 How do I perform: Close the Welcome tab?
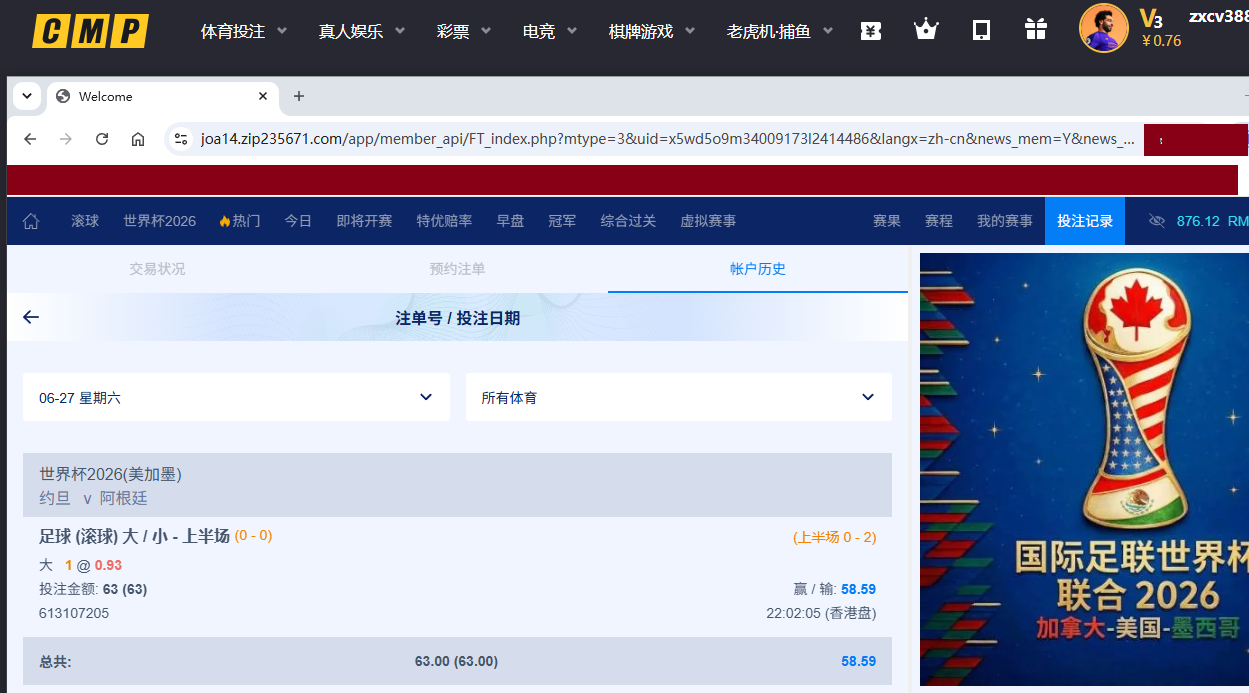[x=263, y=96]
